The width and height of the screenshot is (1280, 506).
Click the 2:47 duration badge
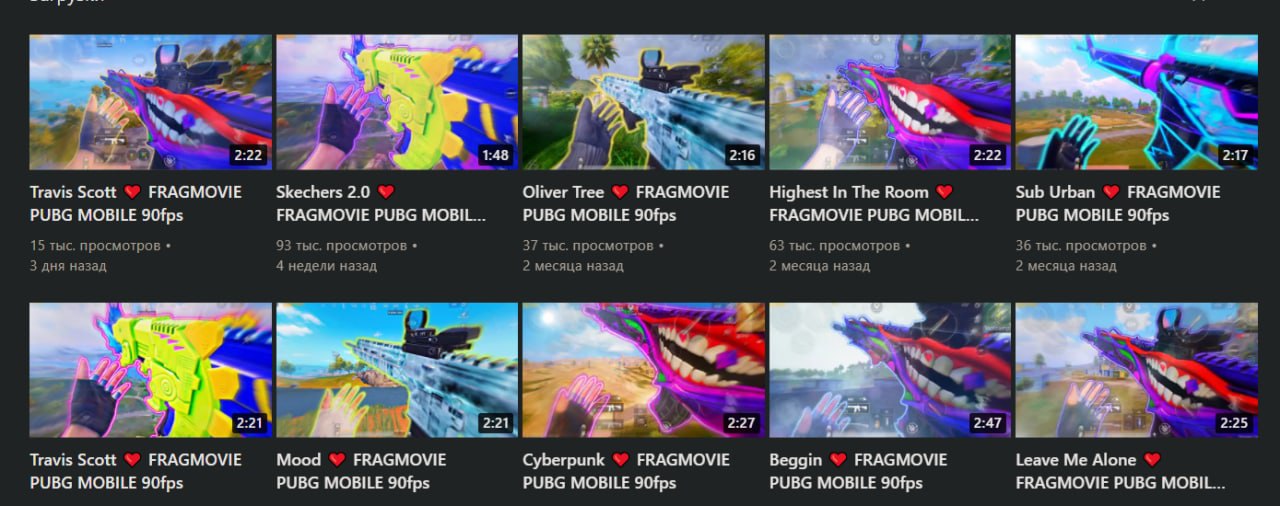tap(987, 423)
